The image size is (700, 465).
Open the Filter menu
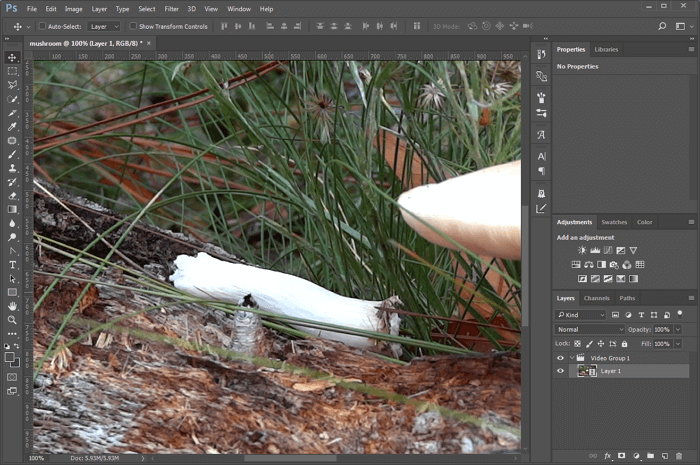(x=171, y=9)
